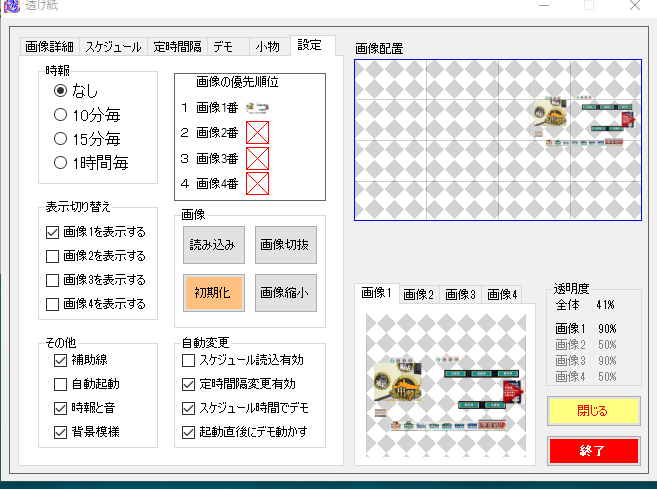
Task: Select the 画像1 preview tab
Action: [x=376, y=292]
